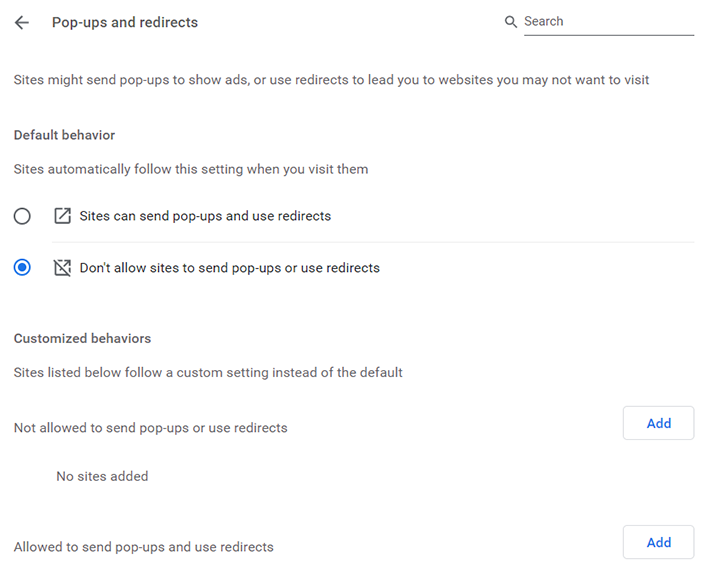Select the Don't allow sites radio button
The width and height of the screenshot is (708, 571).
pyautogui.click(x=22, y=268)
